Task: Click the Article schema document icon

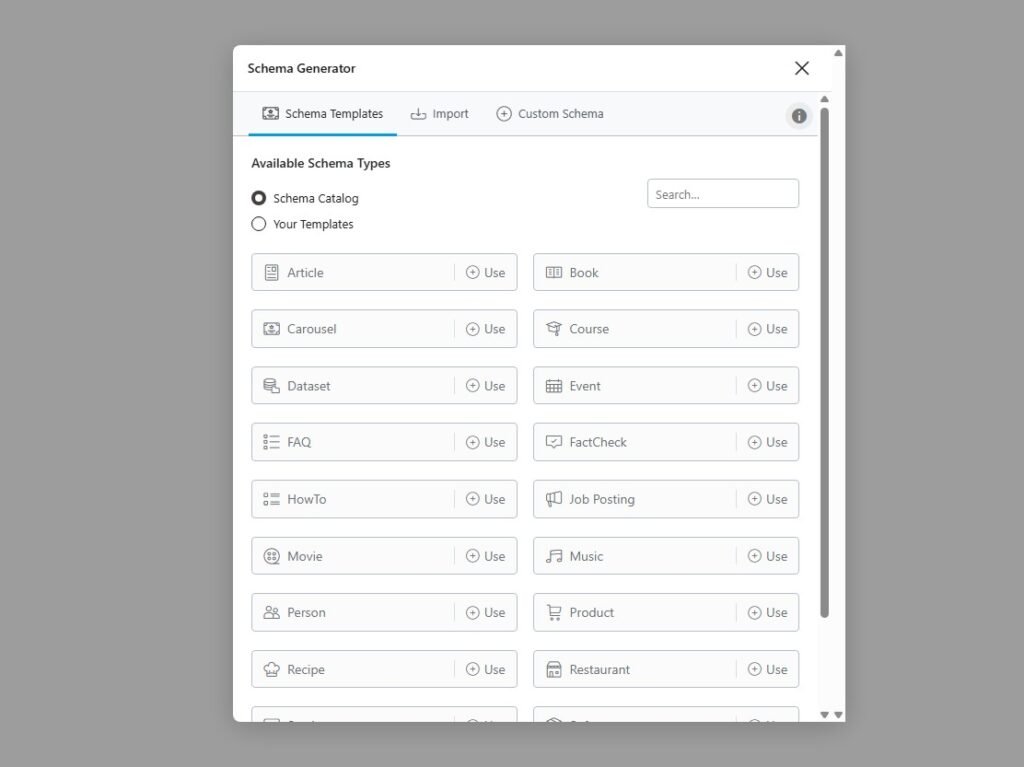Action: (271, 272)
